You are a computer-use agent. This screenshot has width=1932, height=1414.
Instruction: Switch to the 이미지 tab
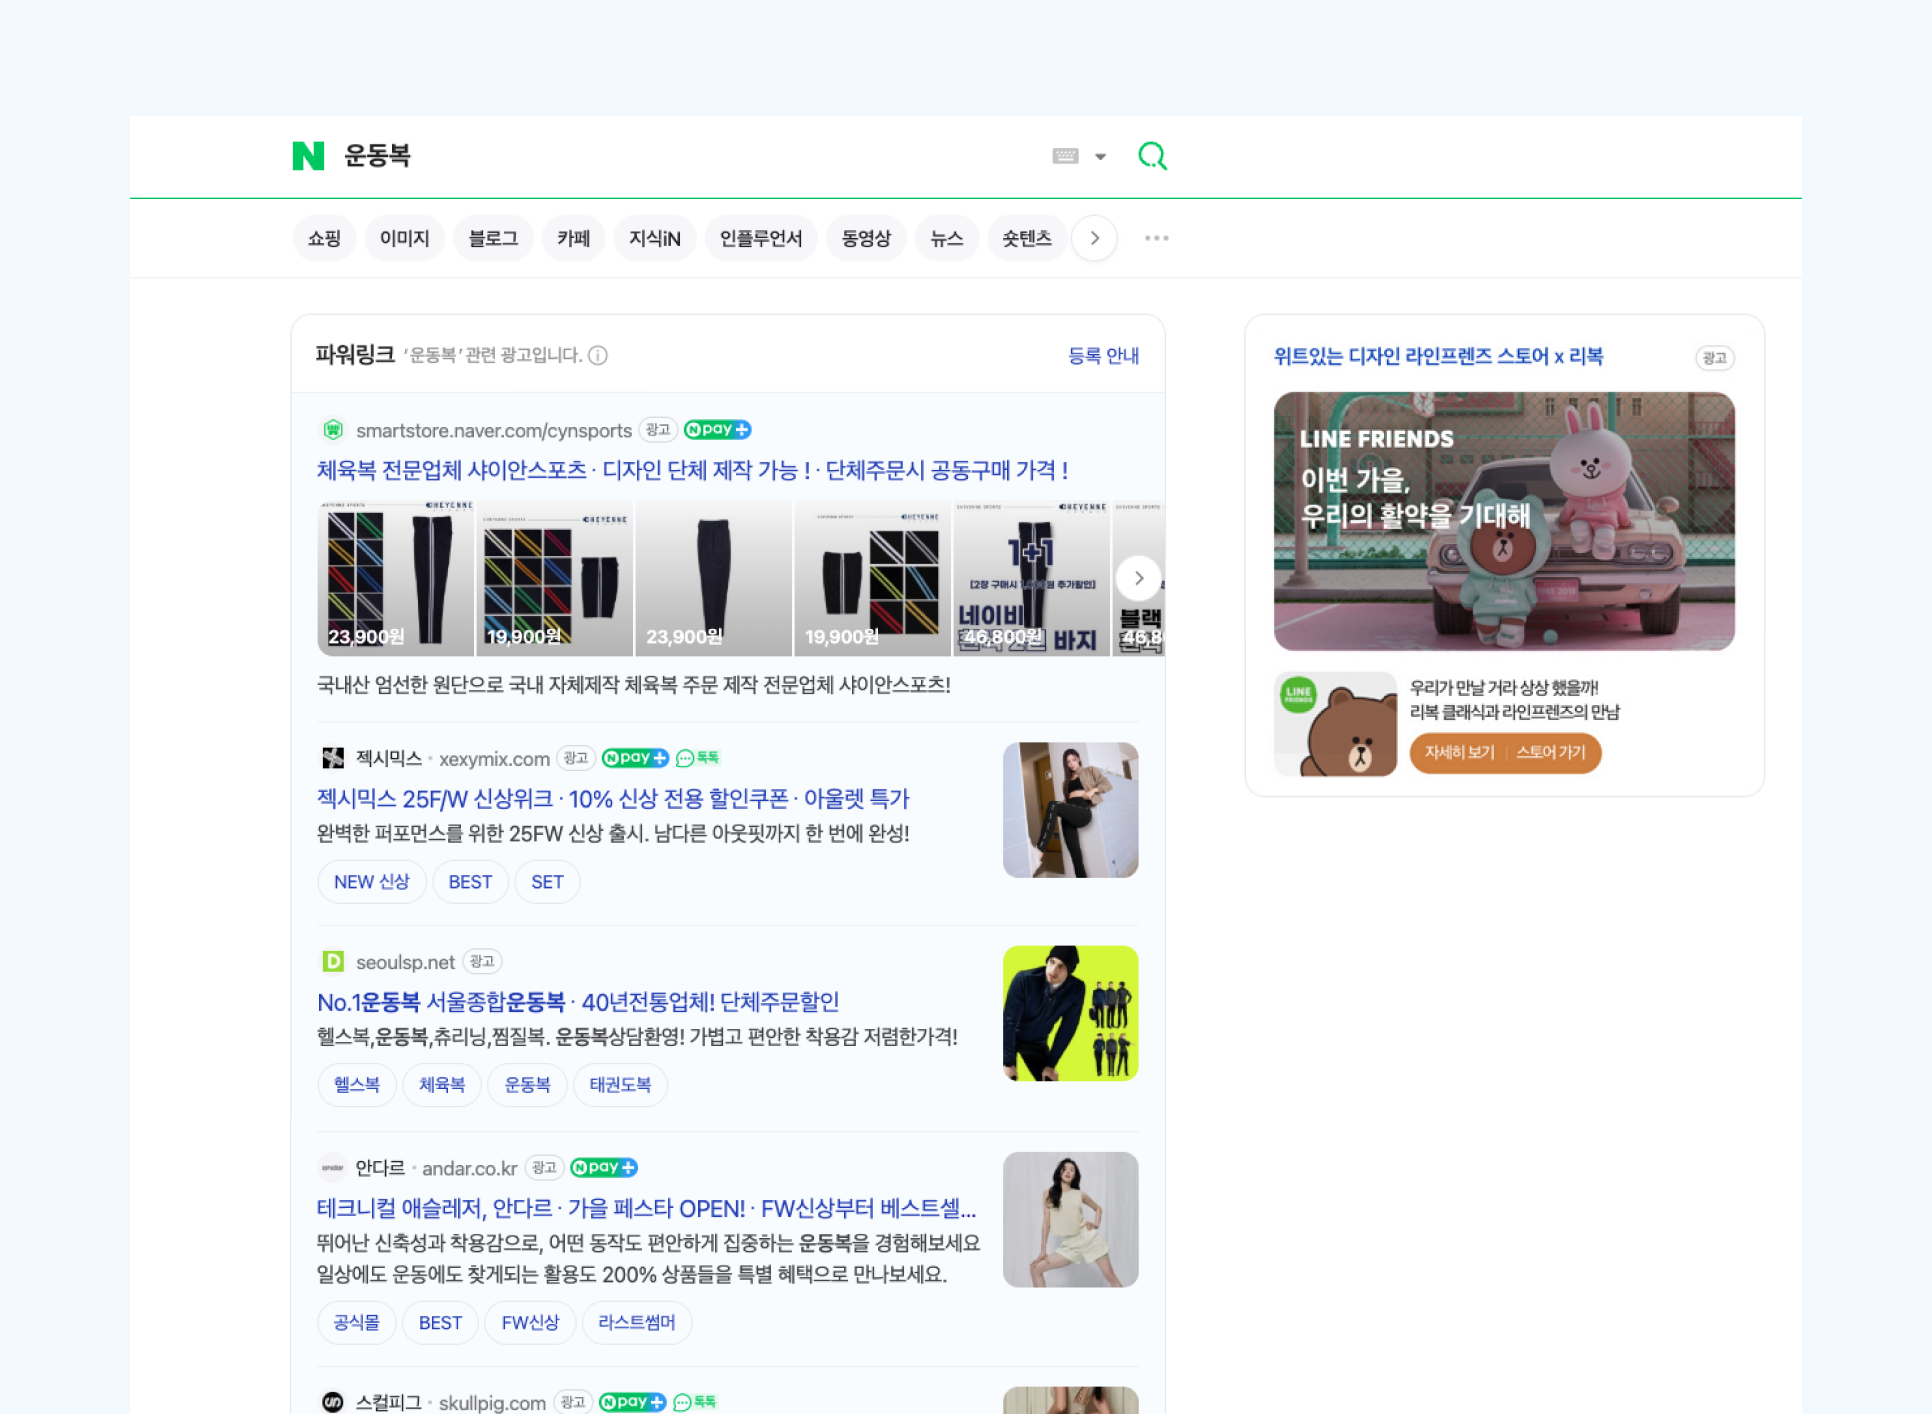tap(405, 238)
